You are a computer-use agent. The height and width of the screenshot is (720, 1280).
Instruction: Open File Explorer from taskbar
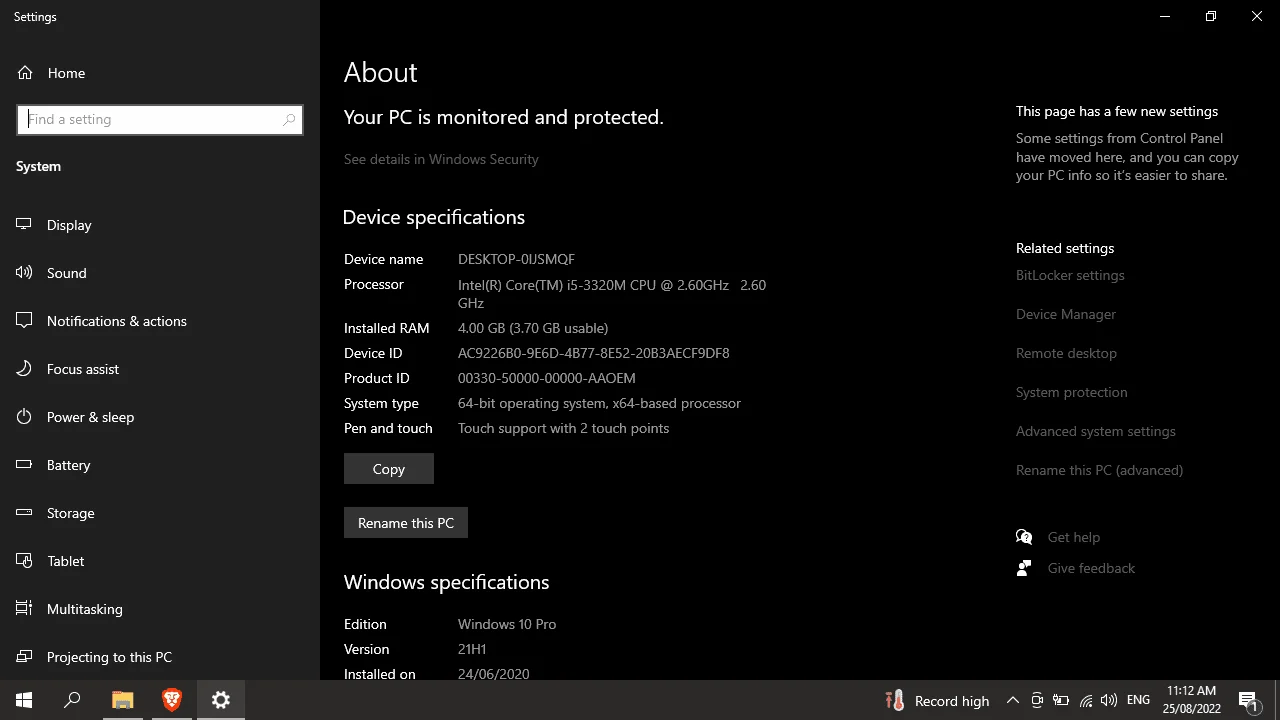point(122,700)
